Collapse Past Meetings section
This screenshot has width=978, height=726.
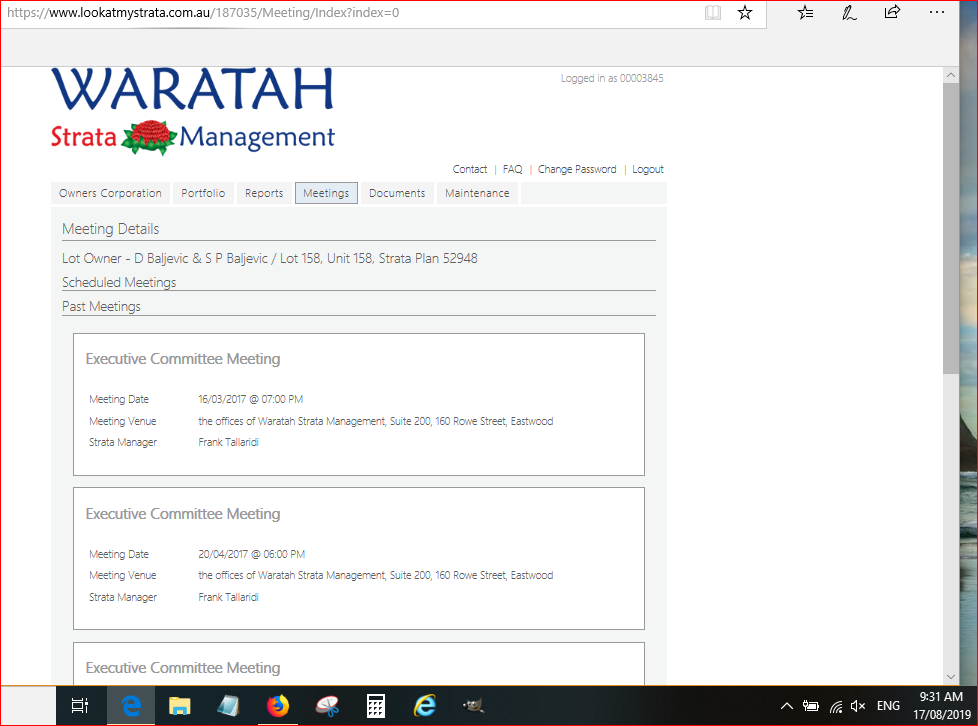tap(101, 306)
